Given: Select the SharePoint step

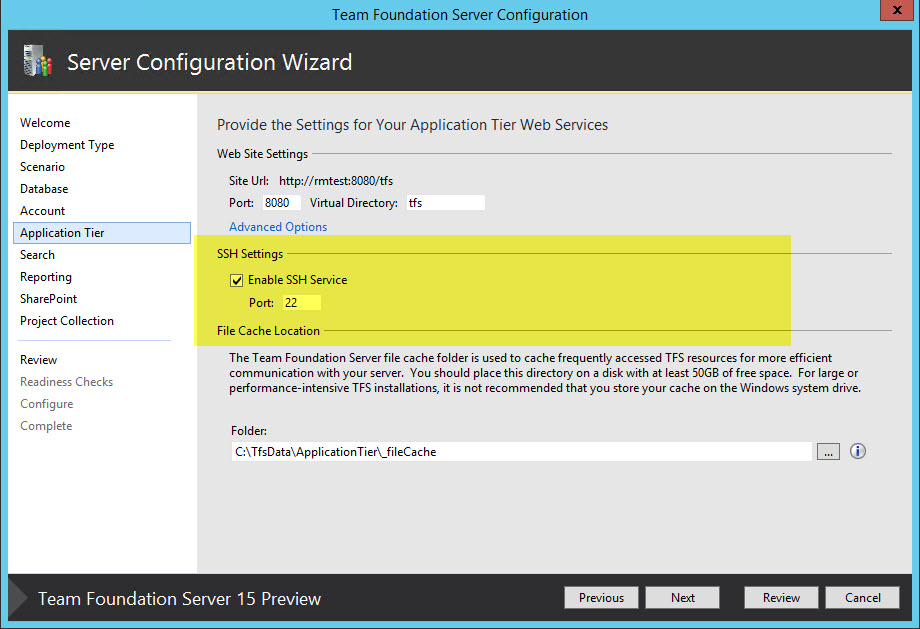Looking at the screenshot, I should pos(48,299).
